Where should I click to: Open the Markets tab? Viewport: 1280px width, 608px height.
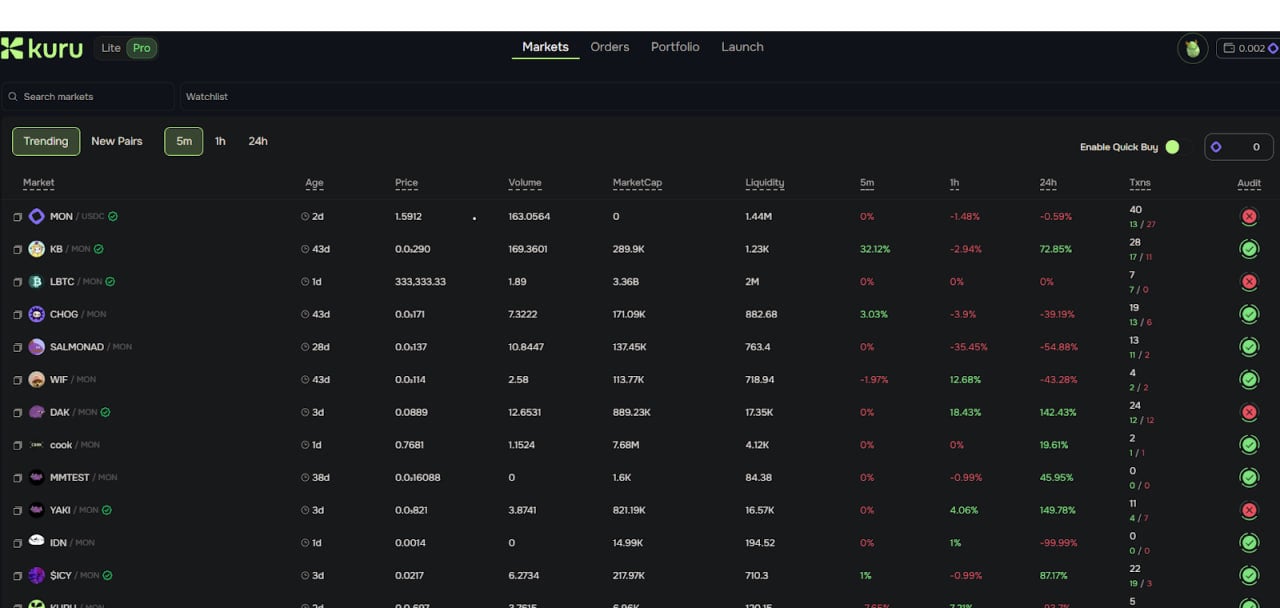tap(546, 47)
